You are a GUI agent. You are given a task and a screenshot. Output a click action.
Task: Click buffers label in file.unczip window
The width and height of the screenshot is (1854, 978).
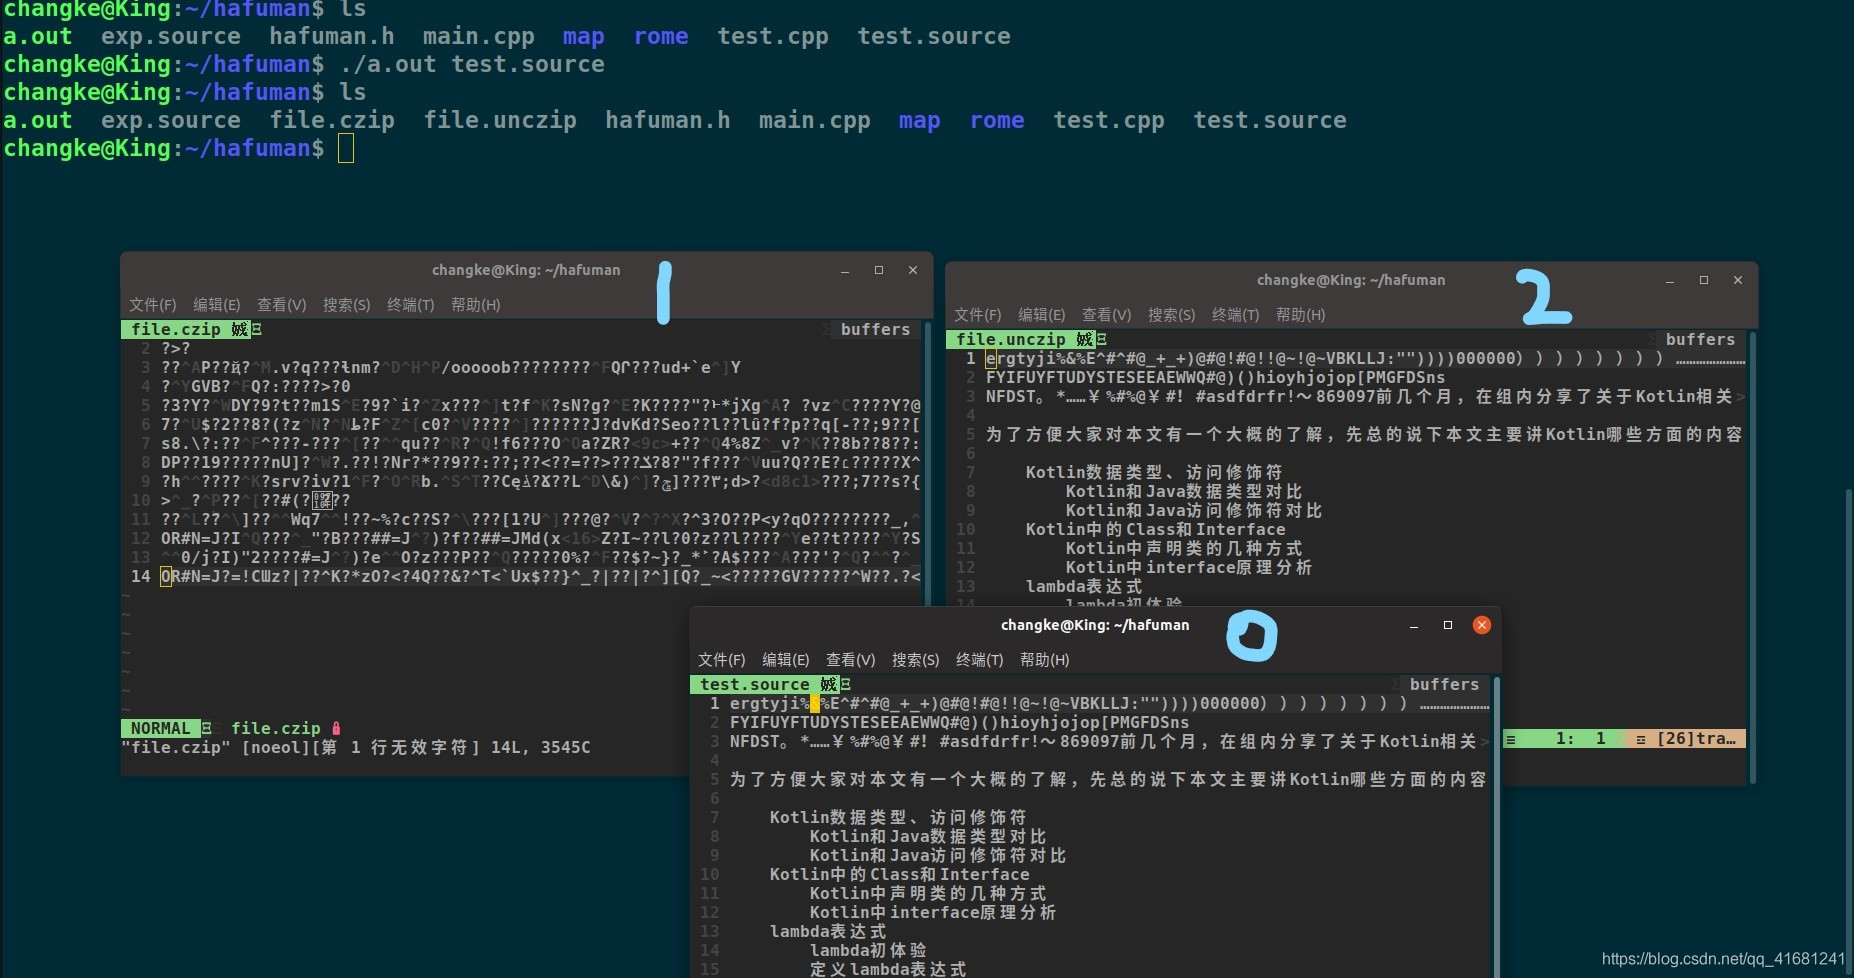coord(1700,339)
